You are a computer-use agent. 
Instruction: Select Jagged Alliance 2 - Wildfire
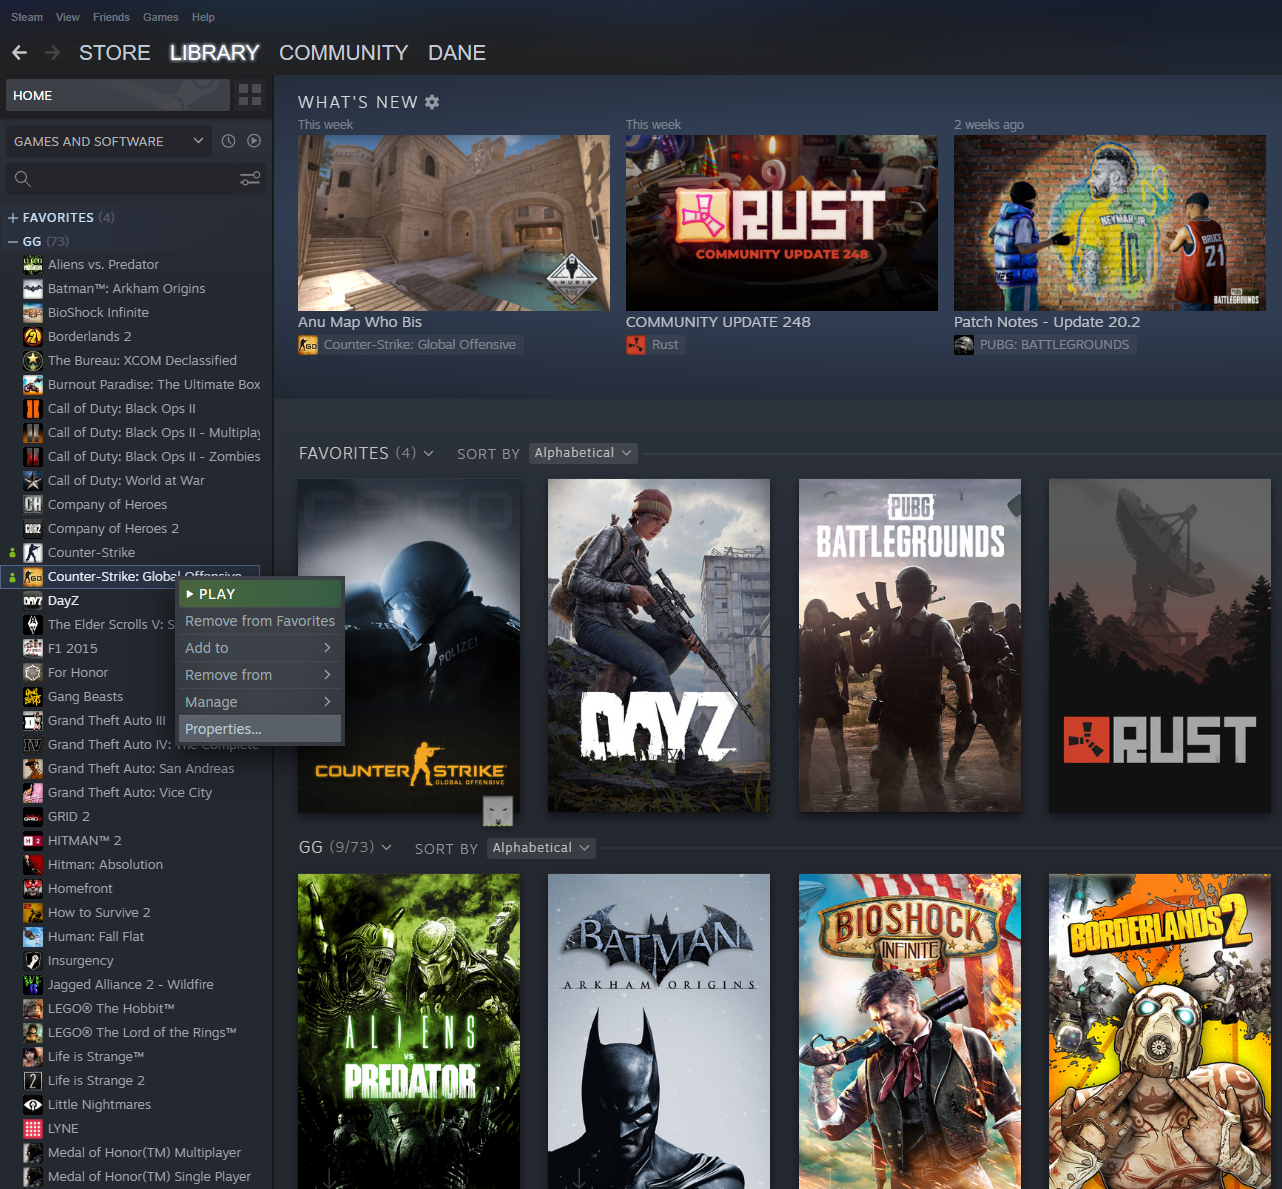[x=131, y=984]
